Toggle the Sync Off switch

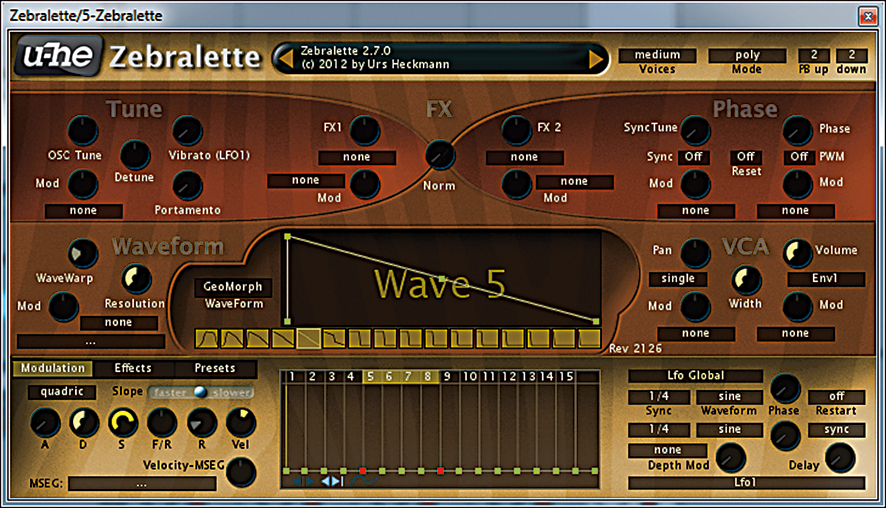692,157
